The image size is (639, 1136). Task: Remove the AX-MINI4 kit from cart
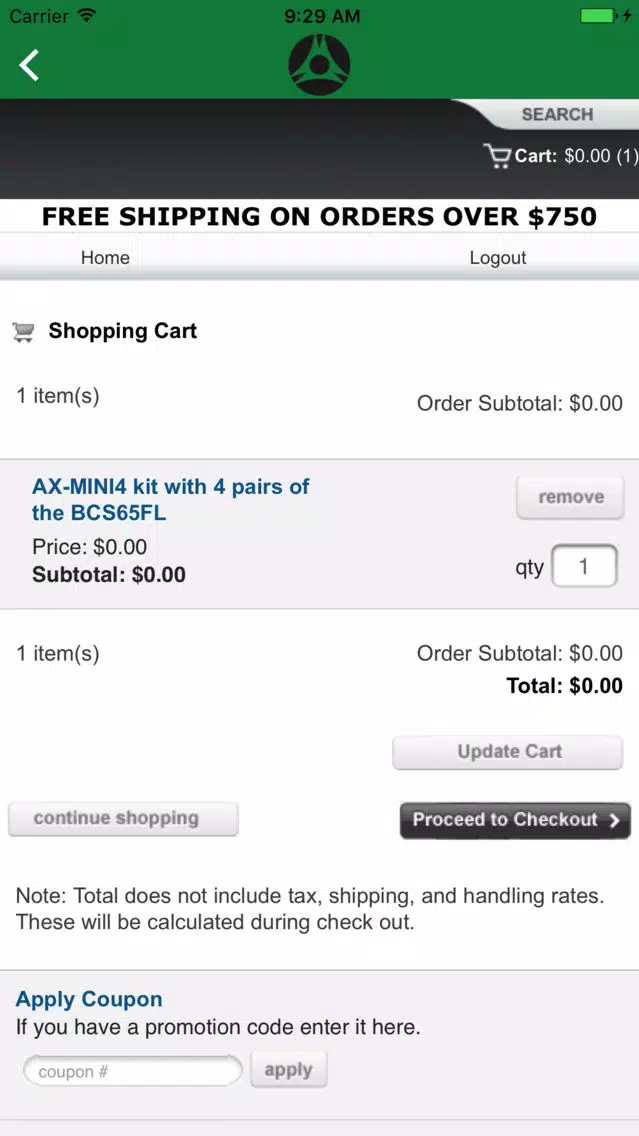(x=570, y=497)
